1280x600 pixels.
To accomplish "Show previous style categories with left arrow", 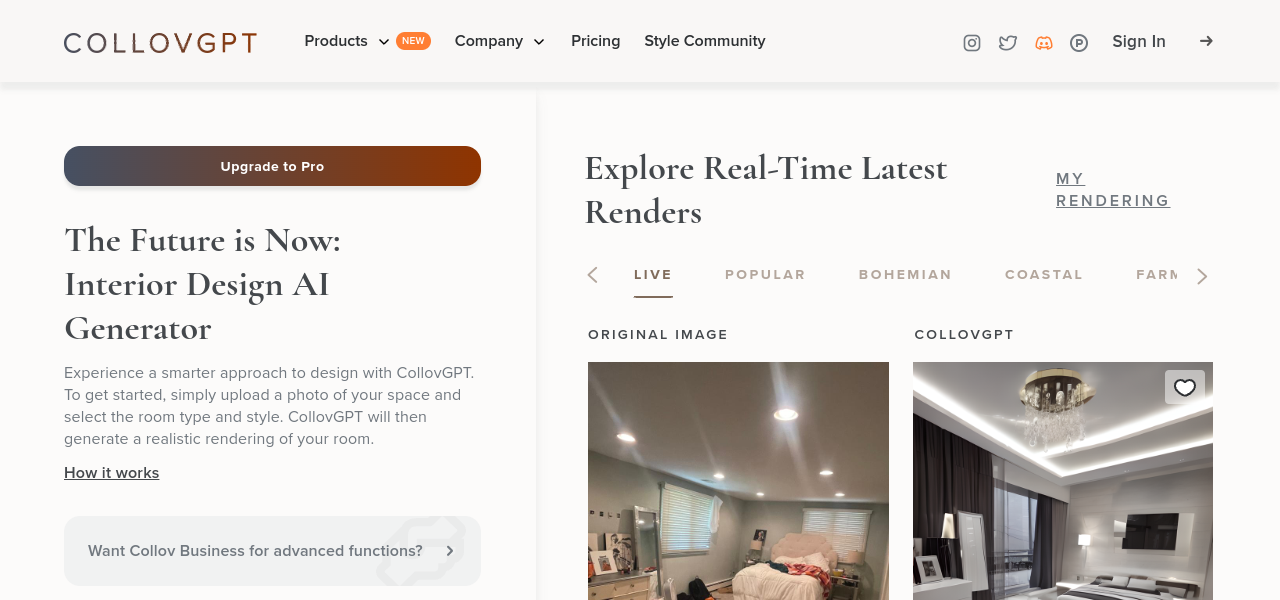I will click(x=592, y=275).
